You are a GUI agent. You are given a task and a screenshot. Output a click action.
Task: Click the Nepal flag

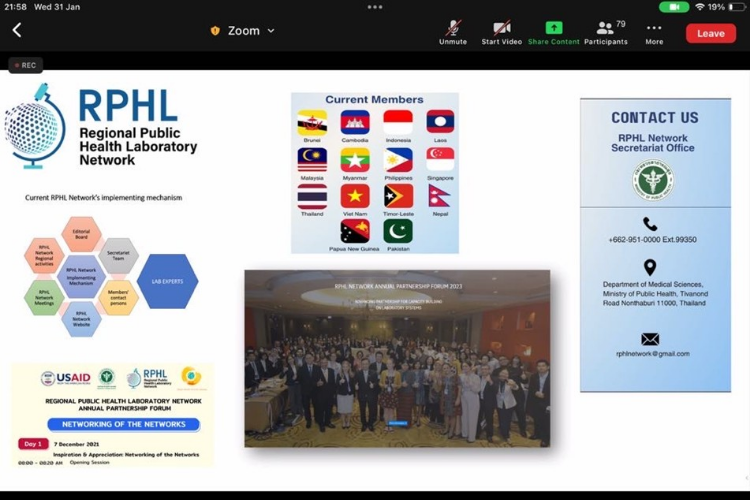[x=439, y=196]
